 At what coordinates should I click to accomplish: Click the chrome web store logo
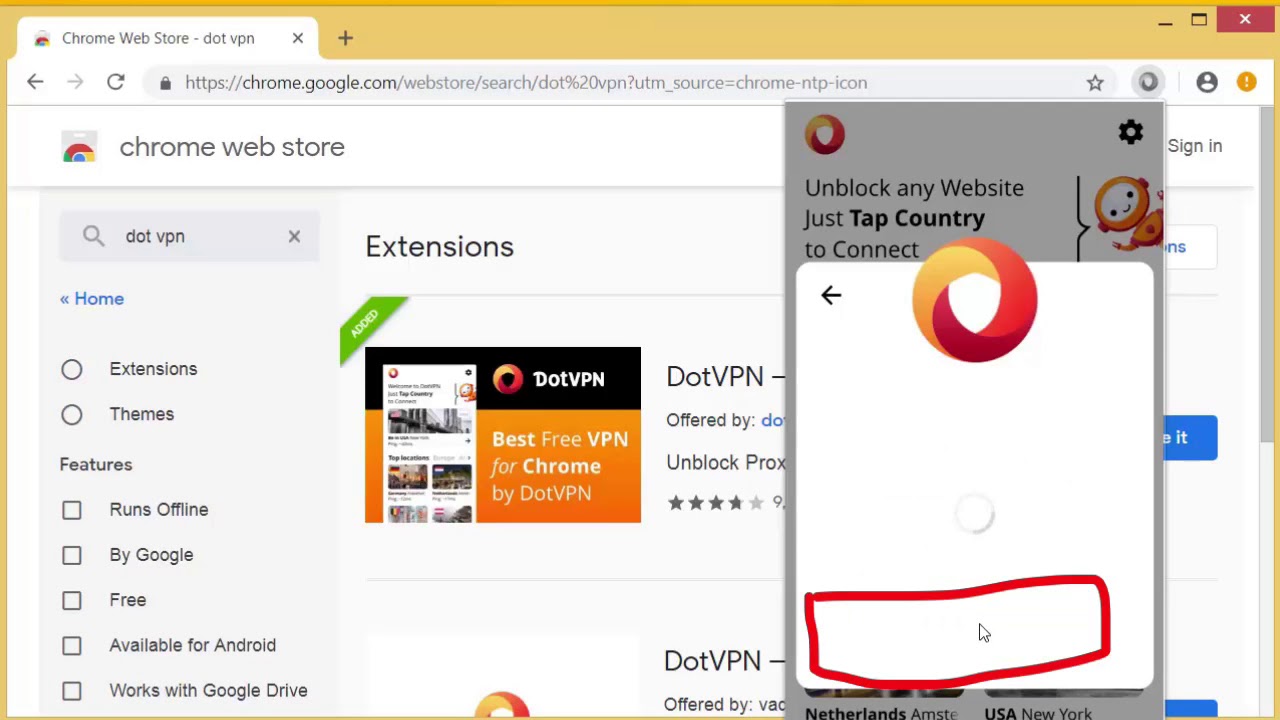tap(79, 147)
